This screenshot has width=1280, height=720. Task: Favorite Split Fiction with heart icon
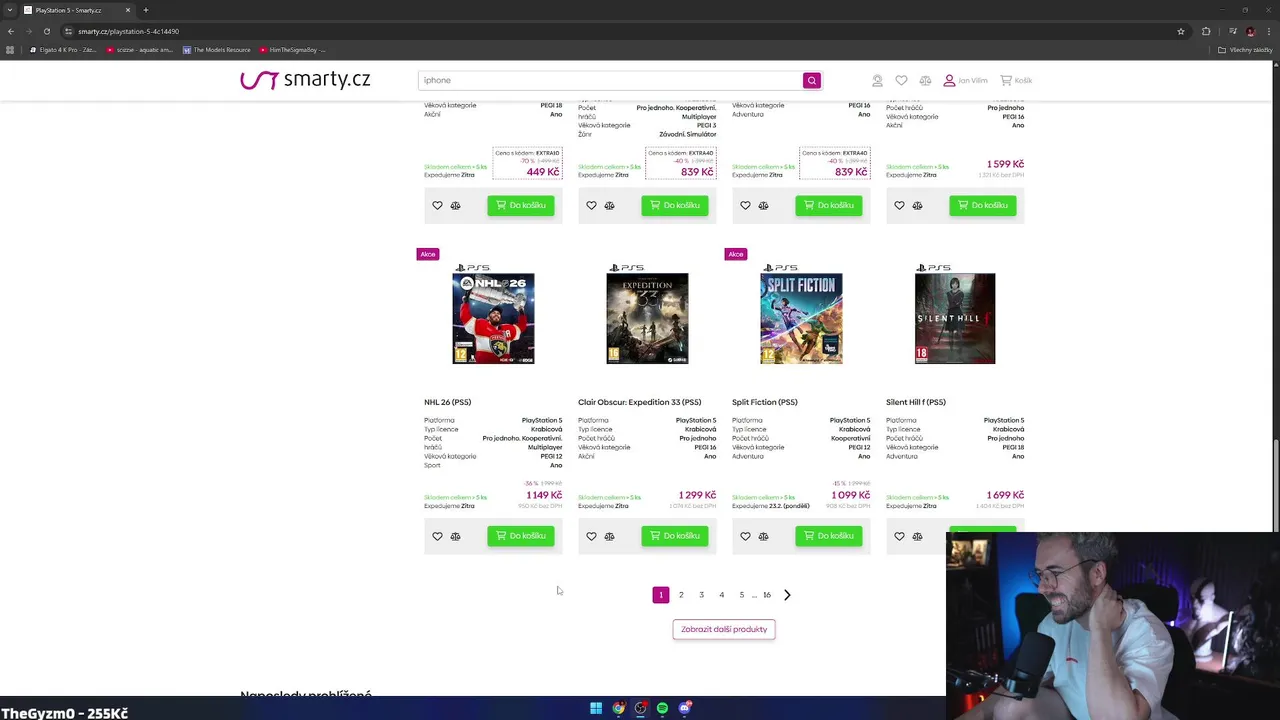point(745,536)
